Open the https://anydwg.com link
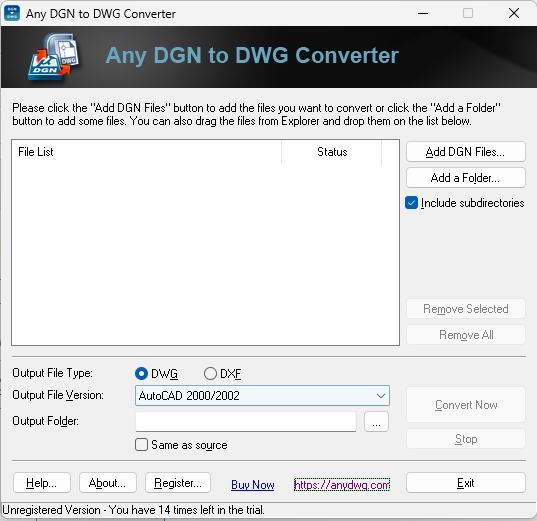Screen dimensions: 537x521 342,484
